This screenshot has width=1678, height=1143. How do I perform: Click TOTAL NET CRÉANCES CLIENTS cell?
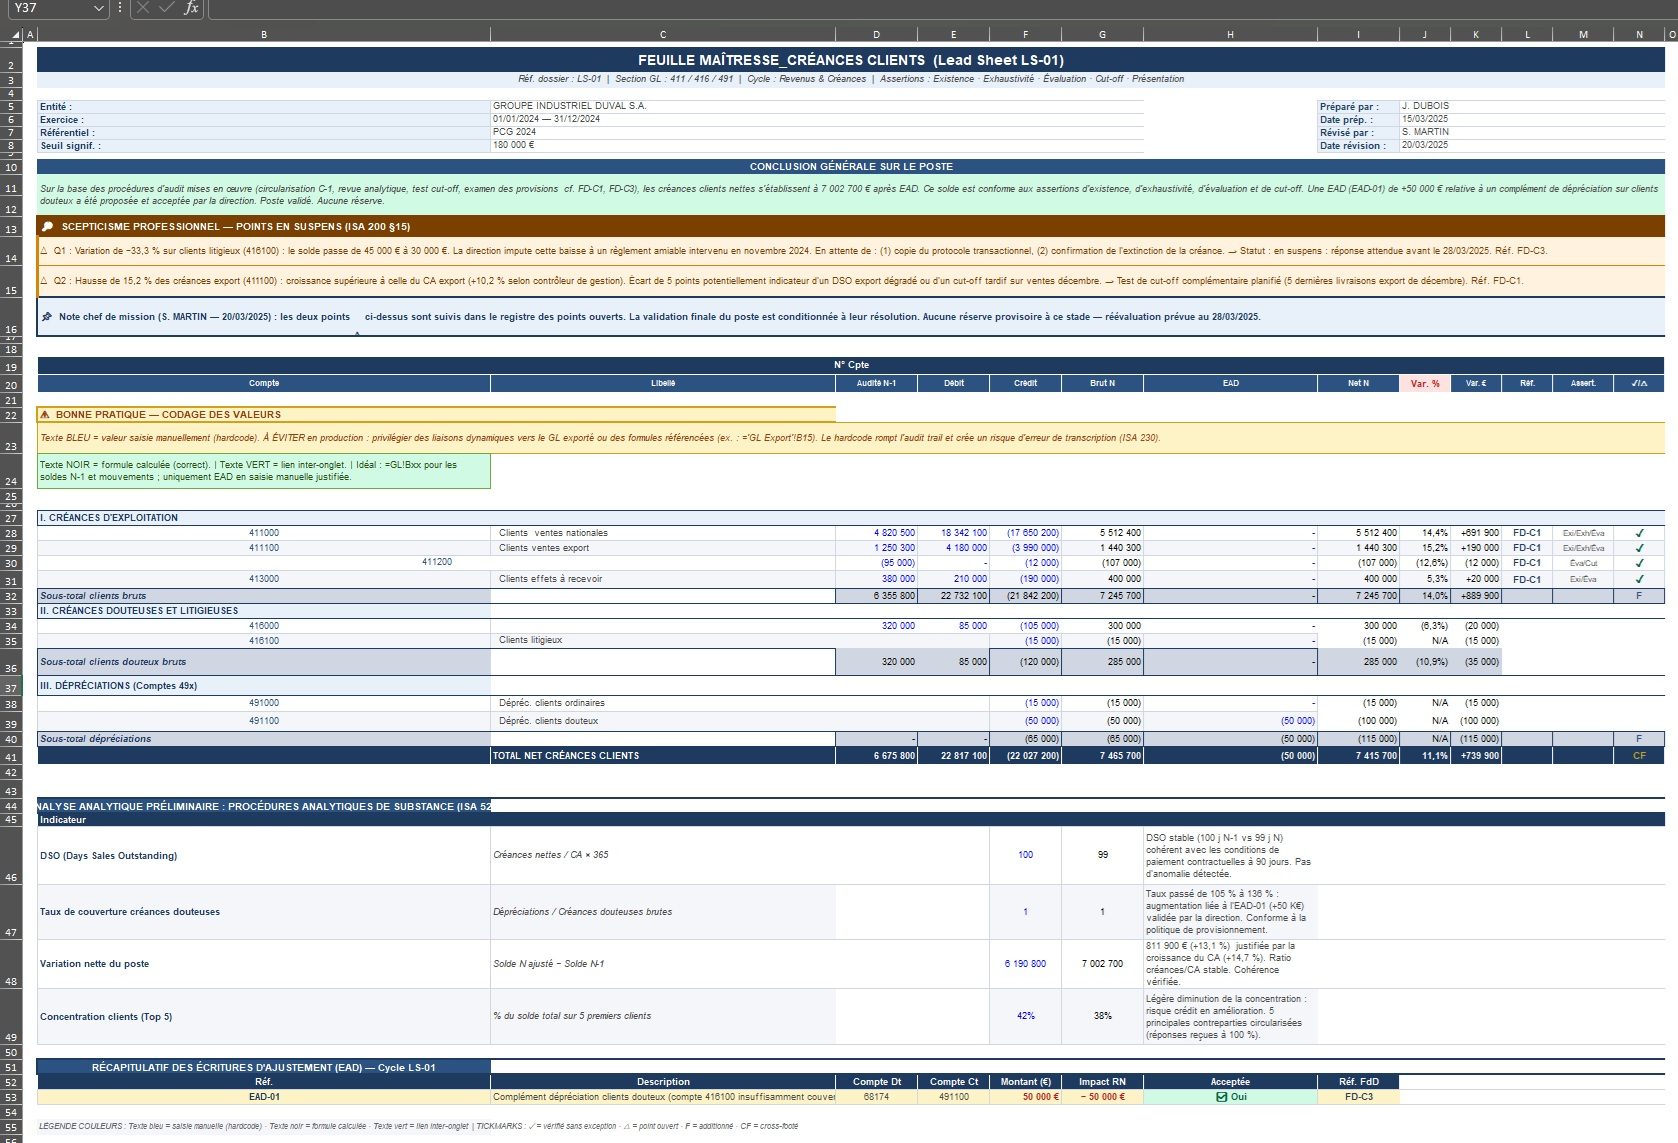click(663, 756)
